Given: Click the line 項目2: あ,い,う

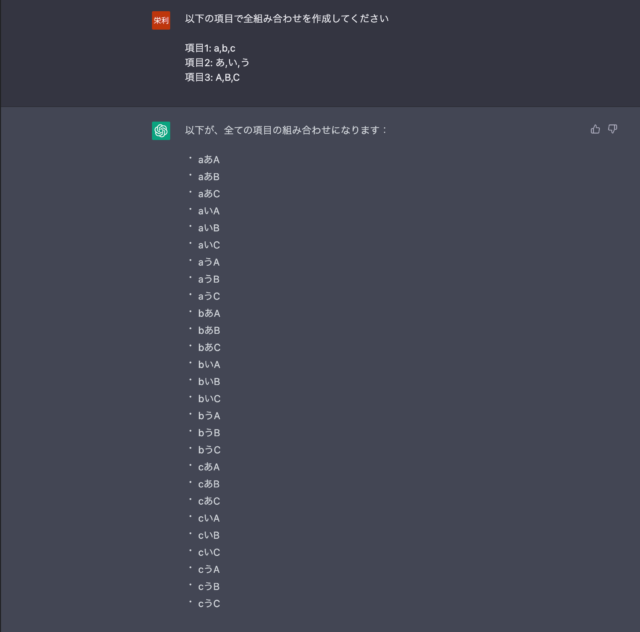Looking at the screenshot, I should point(217,62).
